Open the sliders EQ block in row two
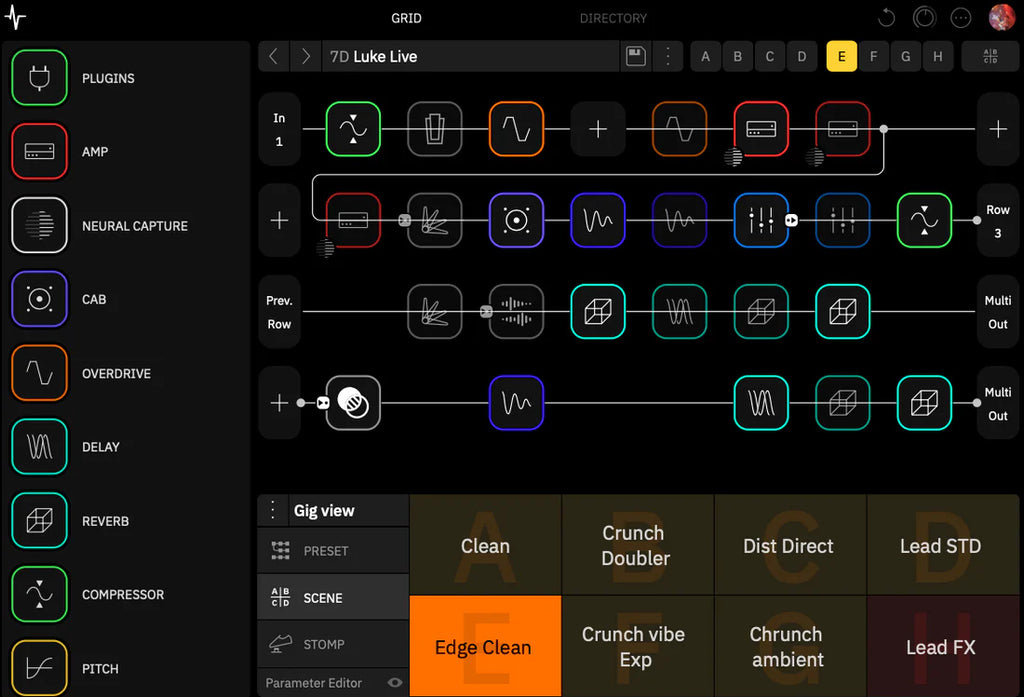The width and height of the screenshot is (1024, 697). [x=761, y=220]
